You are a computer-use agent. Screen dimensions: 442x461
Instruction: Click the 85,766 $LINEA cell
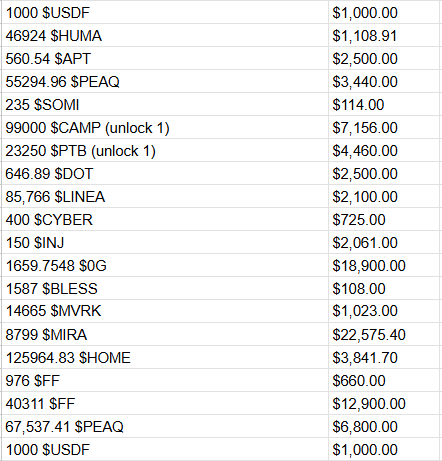coord(165,196)
